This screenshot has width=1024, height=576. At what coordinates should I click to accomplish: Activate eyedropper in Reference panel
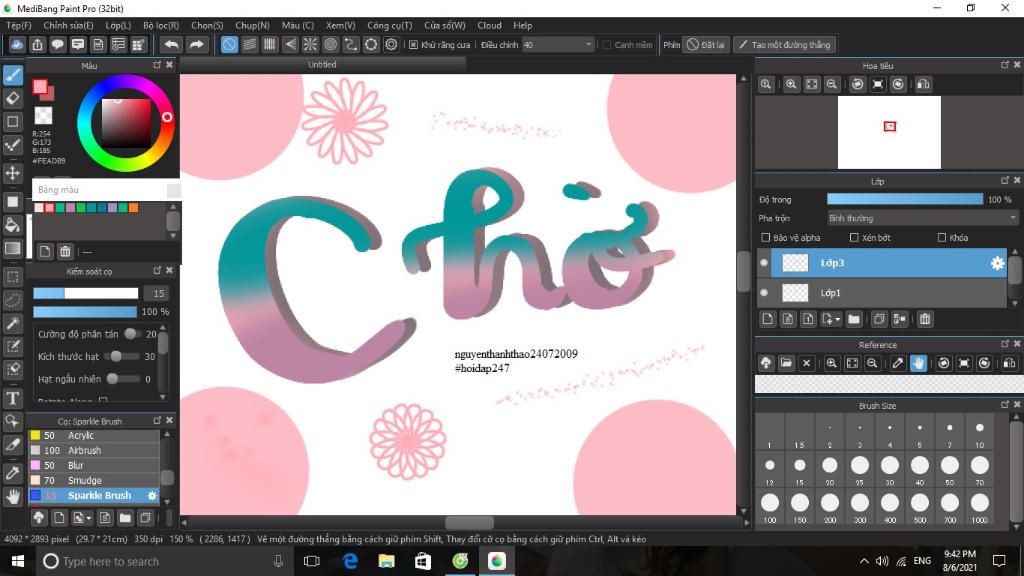[898, 363]
